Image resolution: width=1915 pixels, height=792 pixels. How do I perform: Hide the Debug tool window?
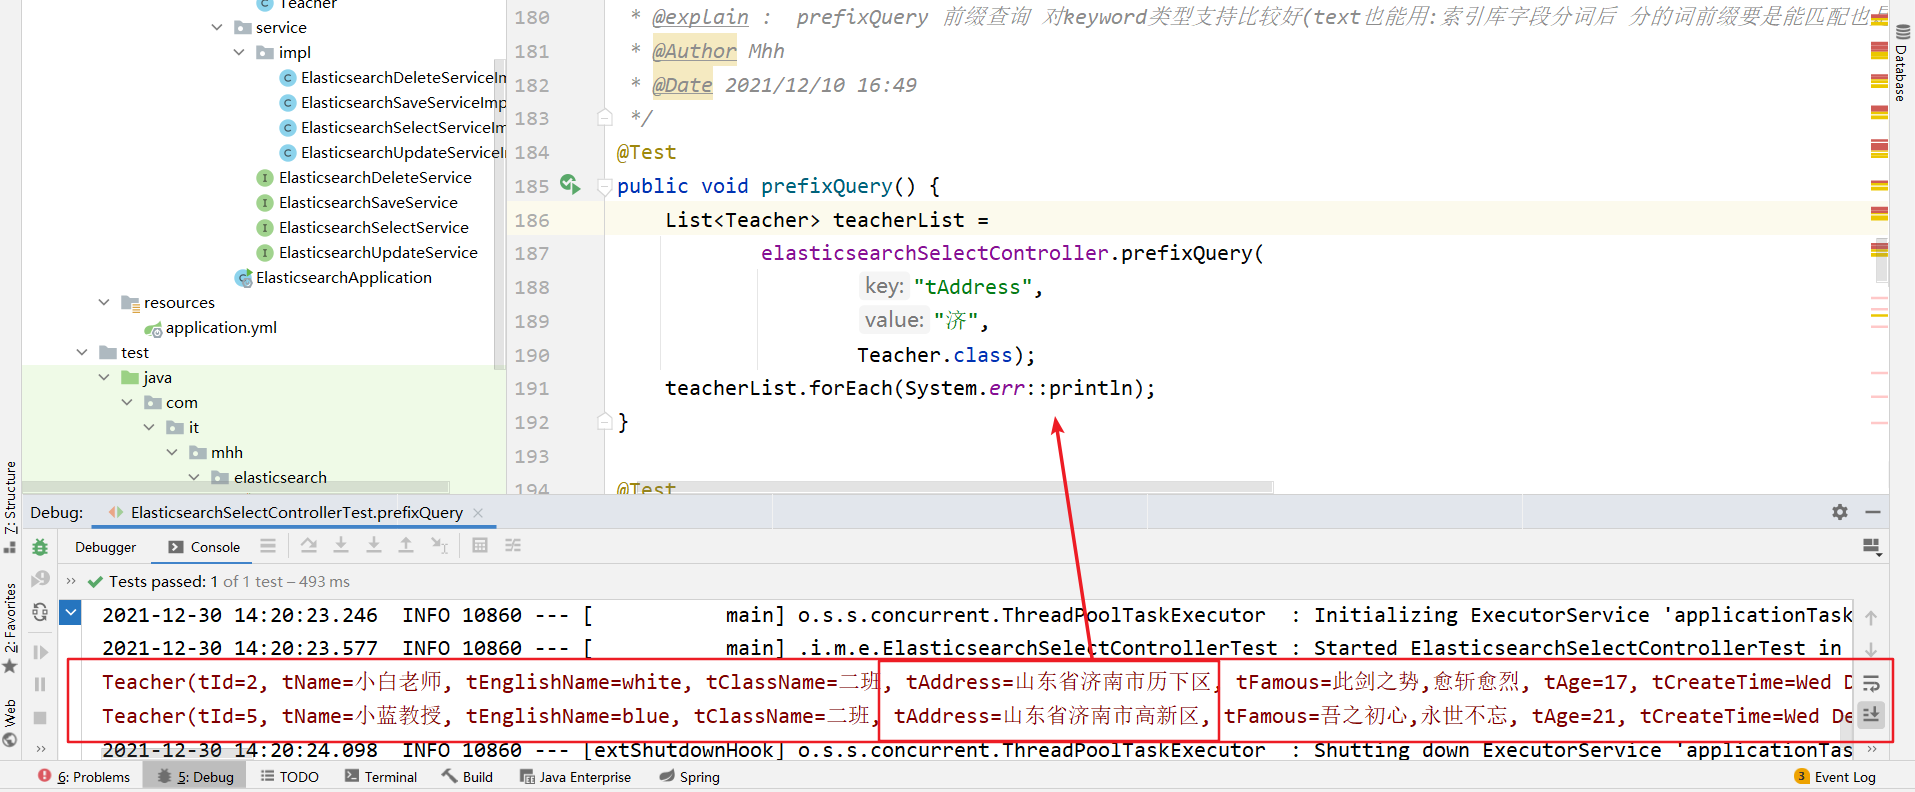click(1873, 512)
